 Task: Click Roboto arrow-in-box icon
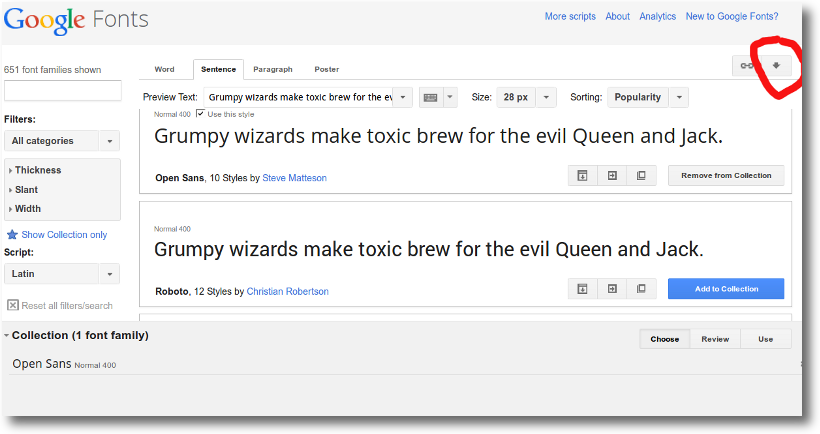tap(612, 289)
